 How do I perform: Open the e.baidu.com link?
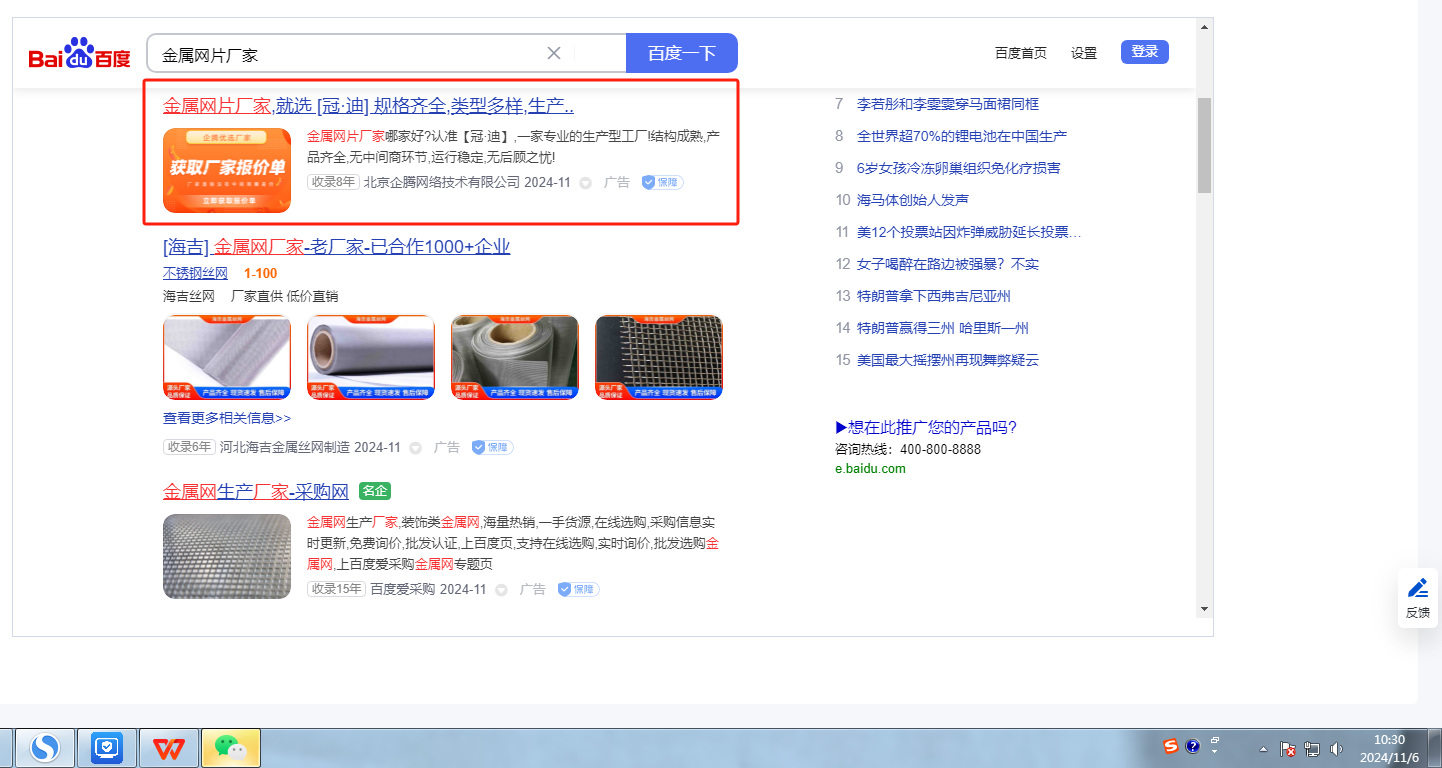(x=870, y=468)
